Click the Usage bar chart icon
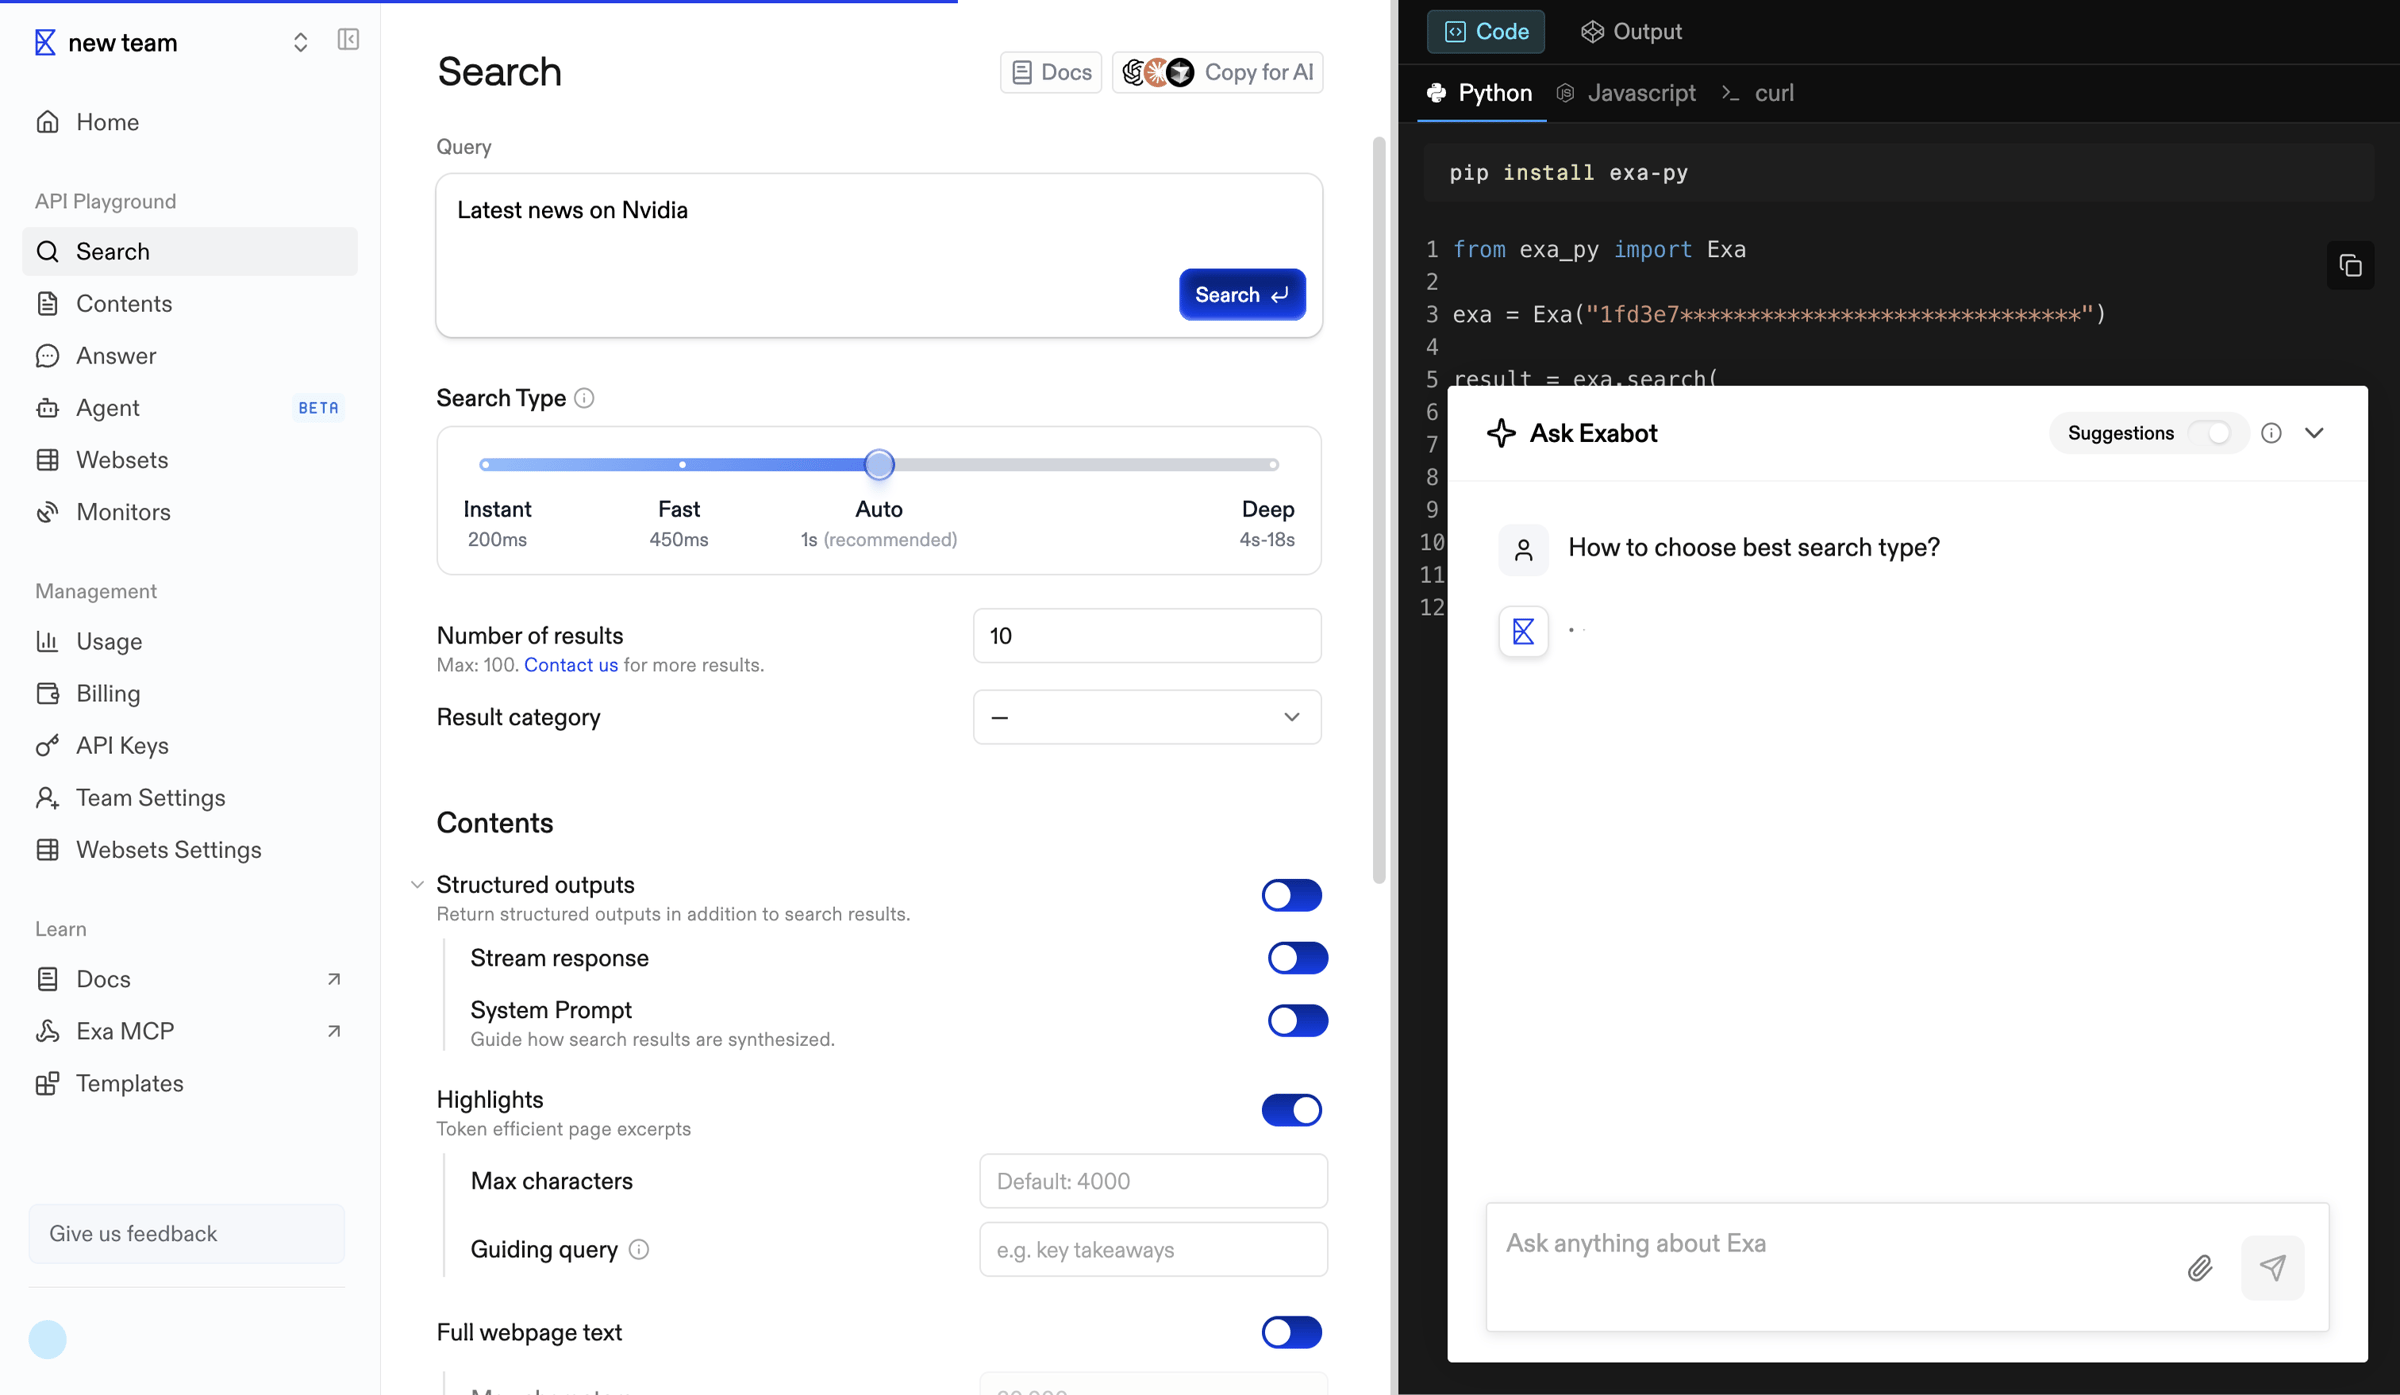Image resolution: width=2400 pixels, height=1395 pixels. tap(47, 641)
